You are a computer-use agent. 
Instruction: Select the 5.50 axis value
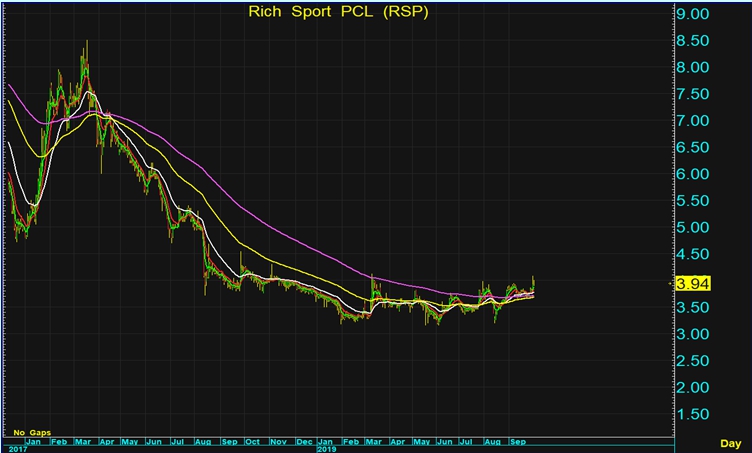pyautogui.click(x=693, y=201)
